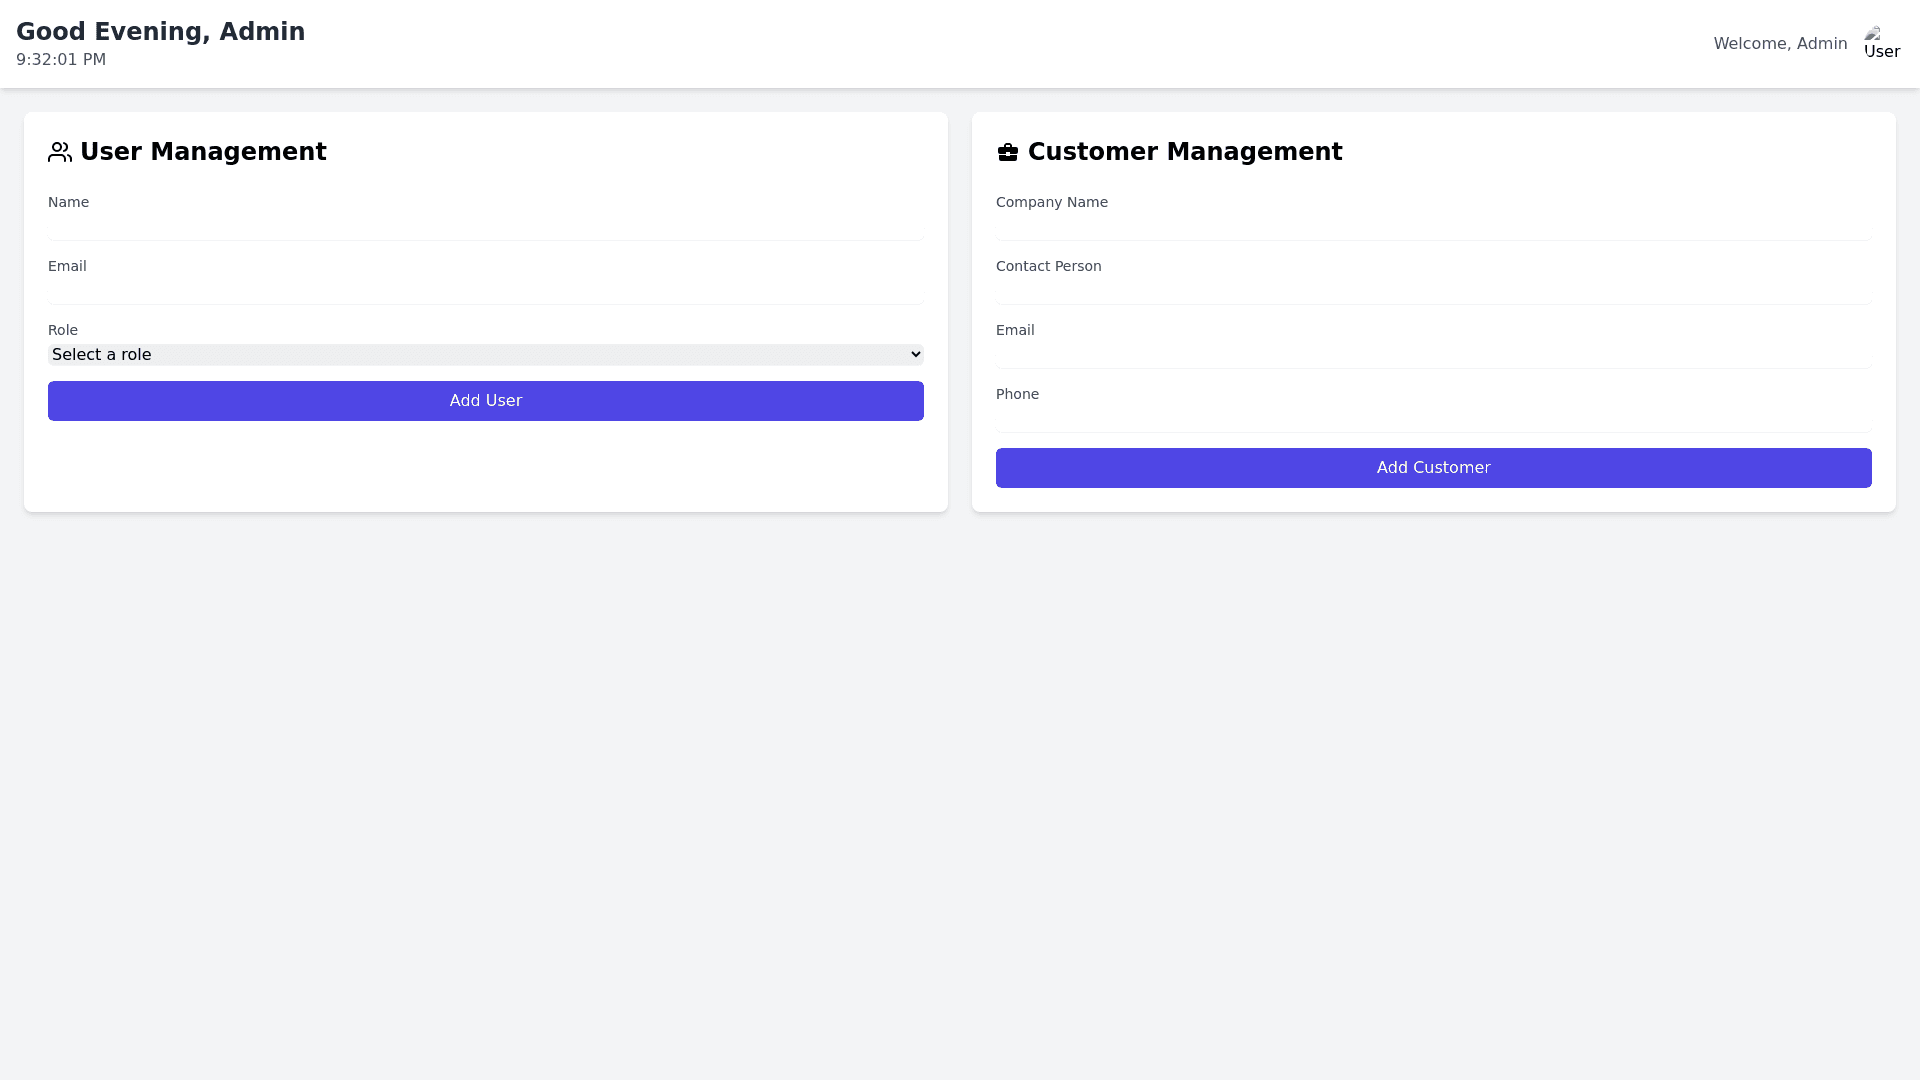The width and height of the screenshot is (1920, 1080).
Task: Click the User Management people icon
Action: 60,152
